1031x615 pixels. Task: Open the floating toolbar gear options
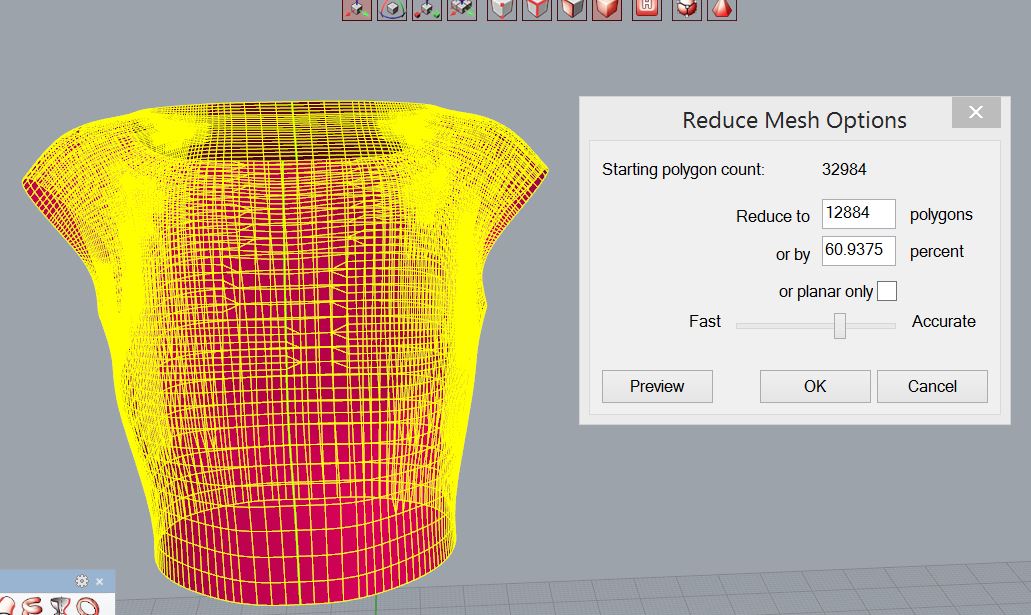click(82, 581)
